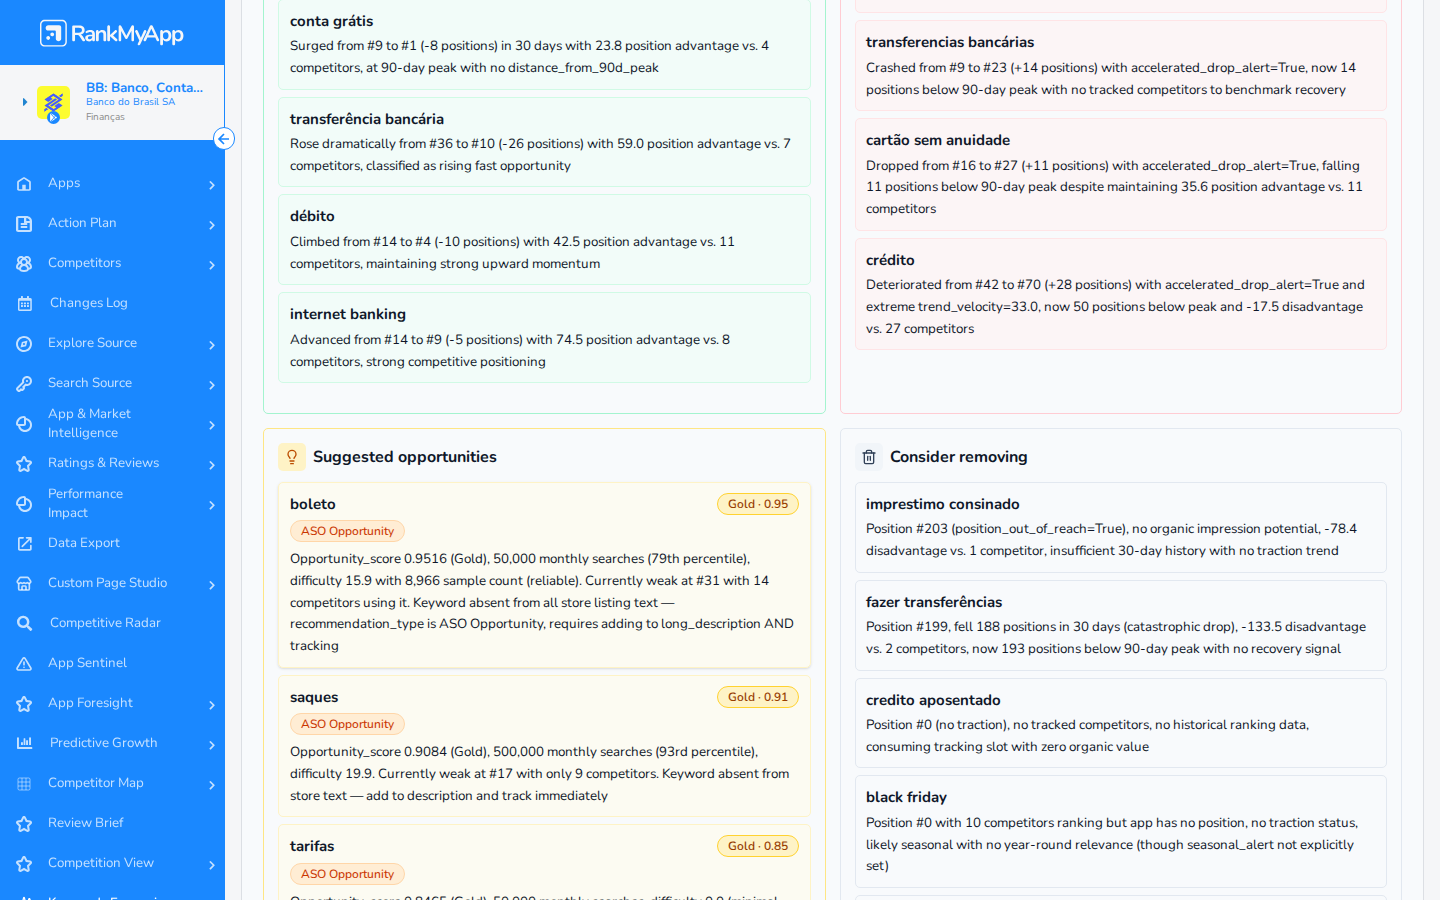Click the Suggested opportunities lightbulb icon

click(292, 457)
